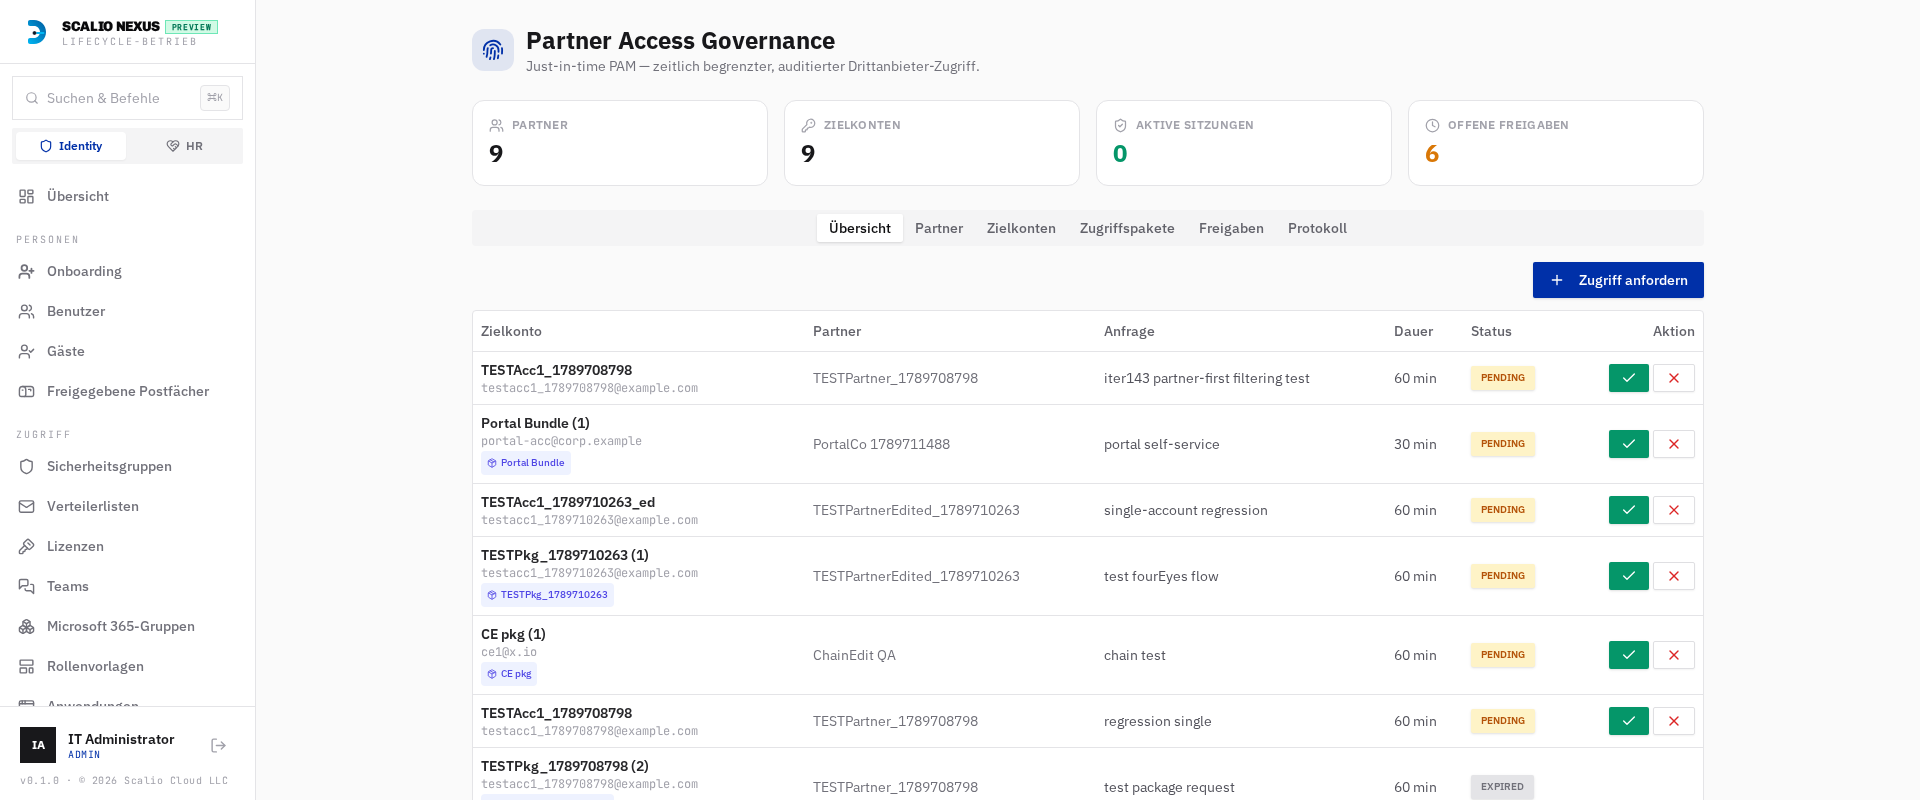Approve the portal self-service request
The width and height of the screenshot is (1920, 800).
tap(1628, 444)
